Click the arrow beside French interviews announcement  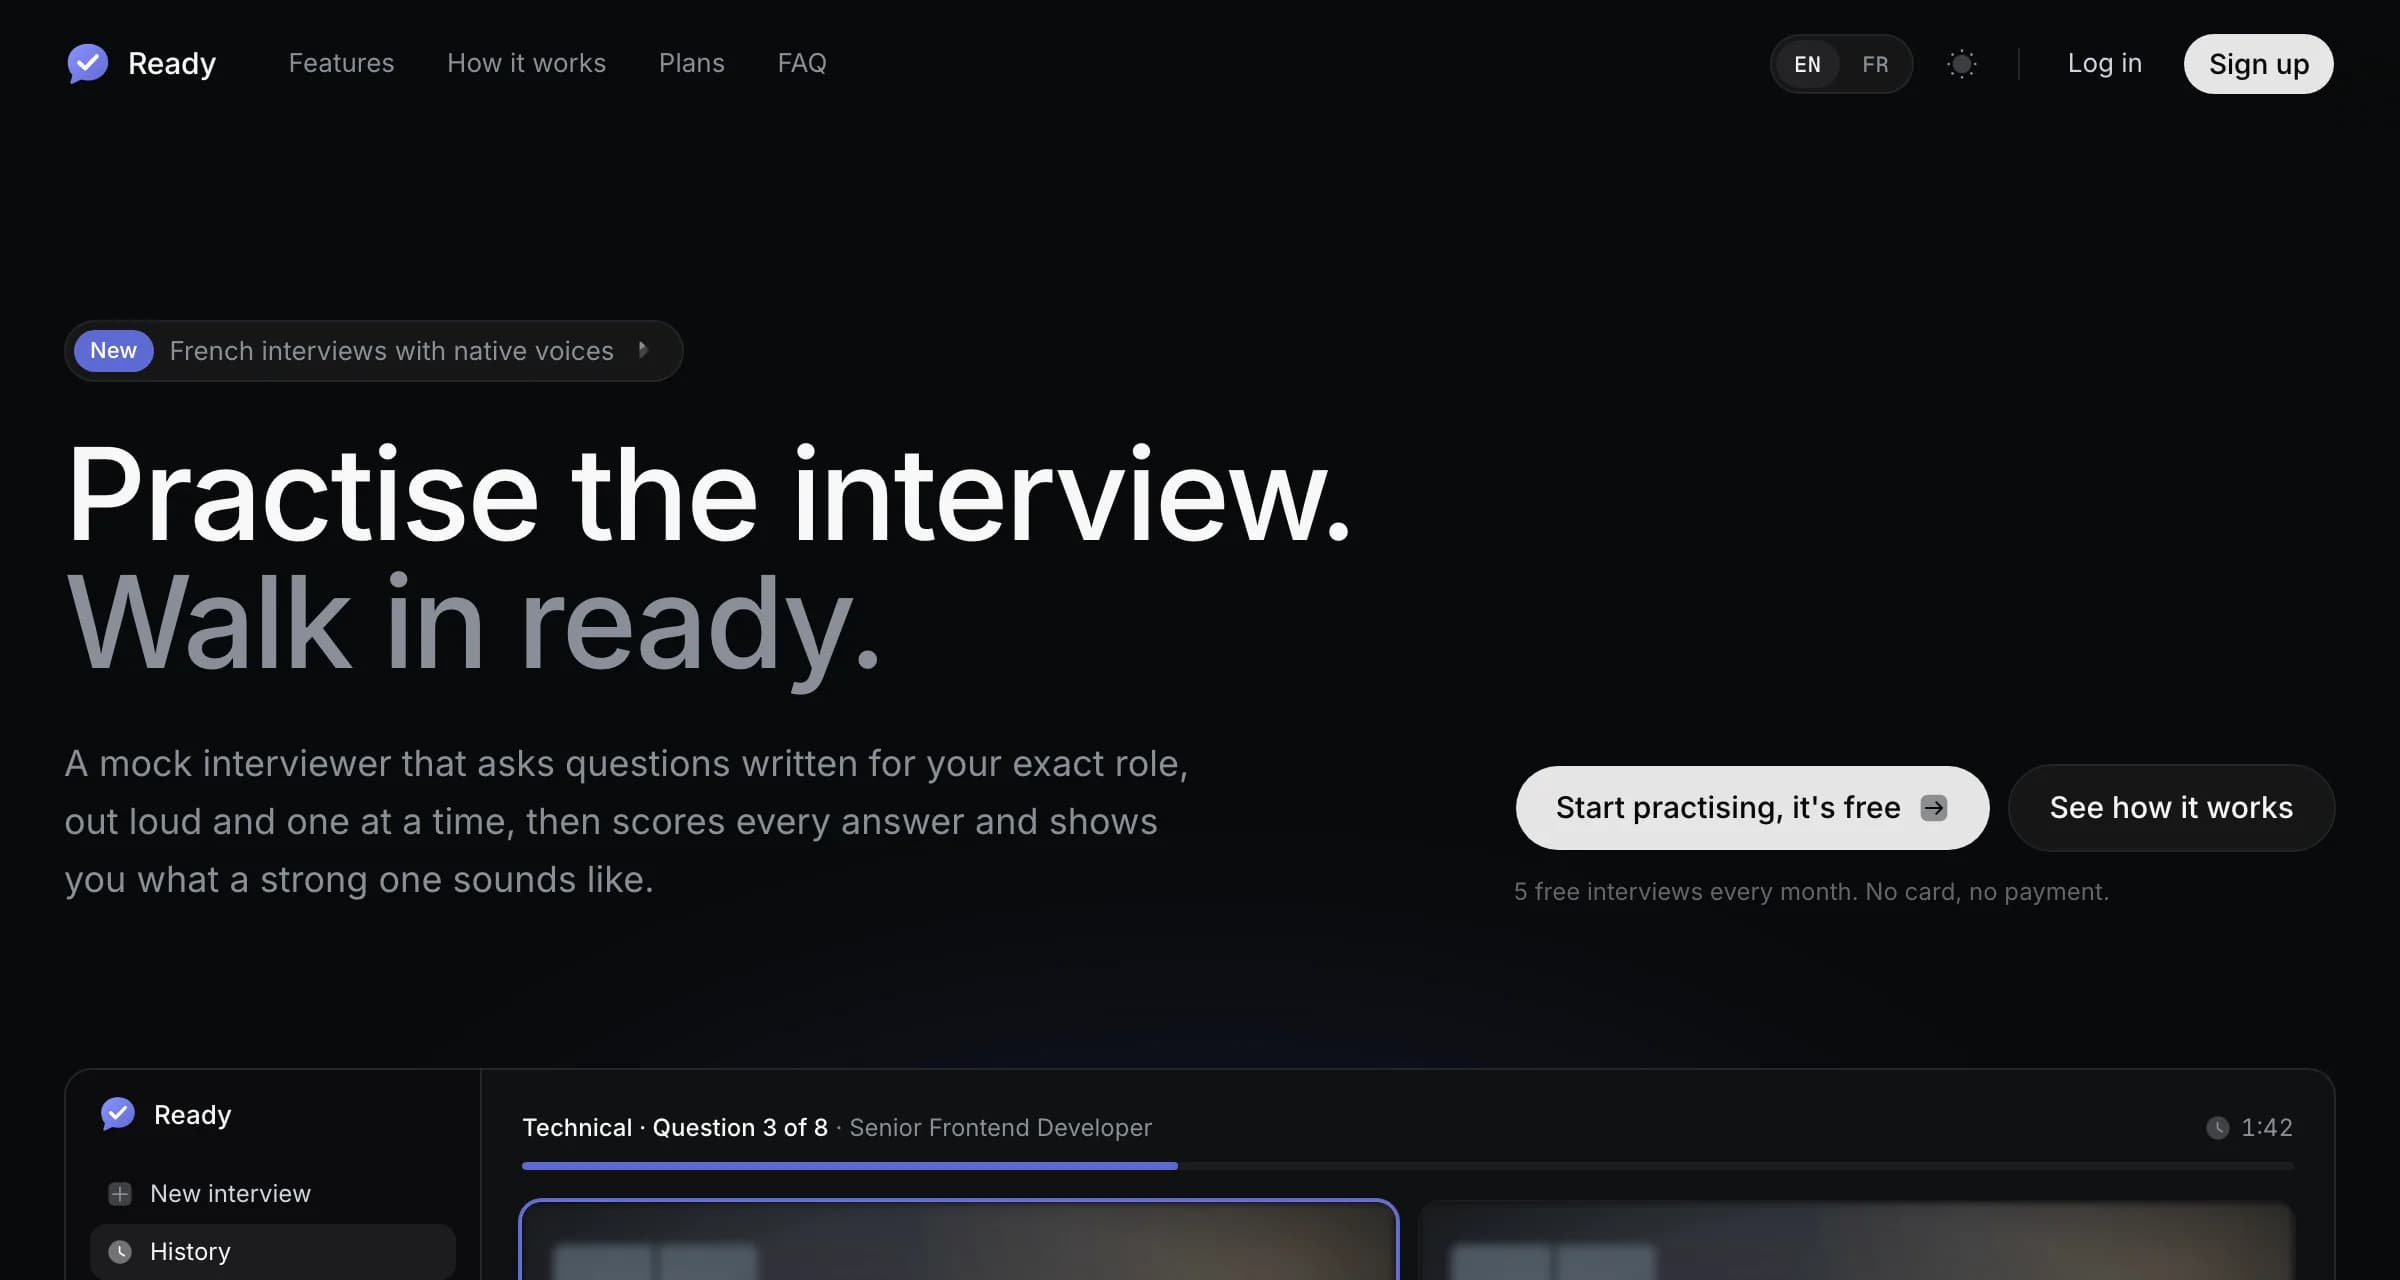pyautogui.click(x=643, y=350)
